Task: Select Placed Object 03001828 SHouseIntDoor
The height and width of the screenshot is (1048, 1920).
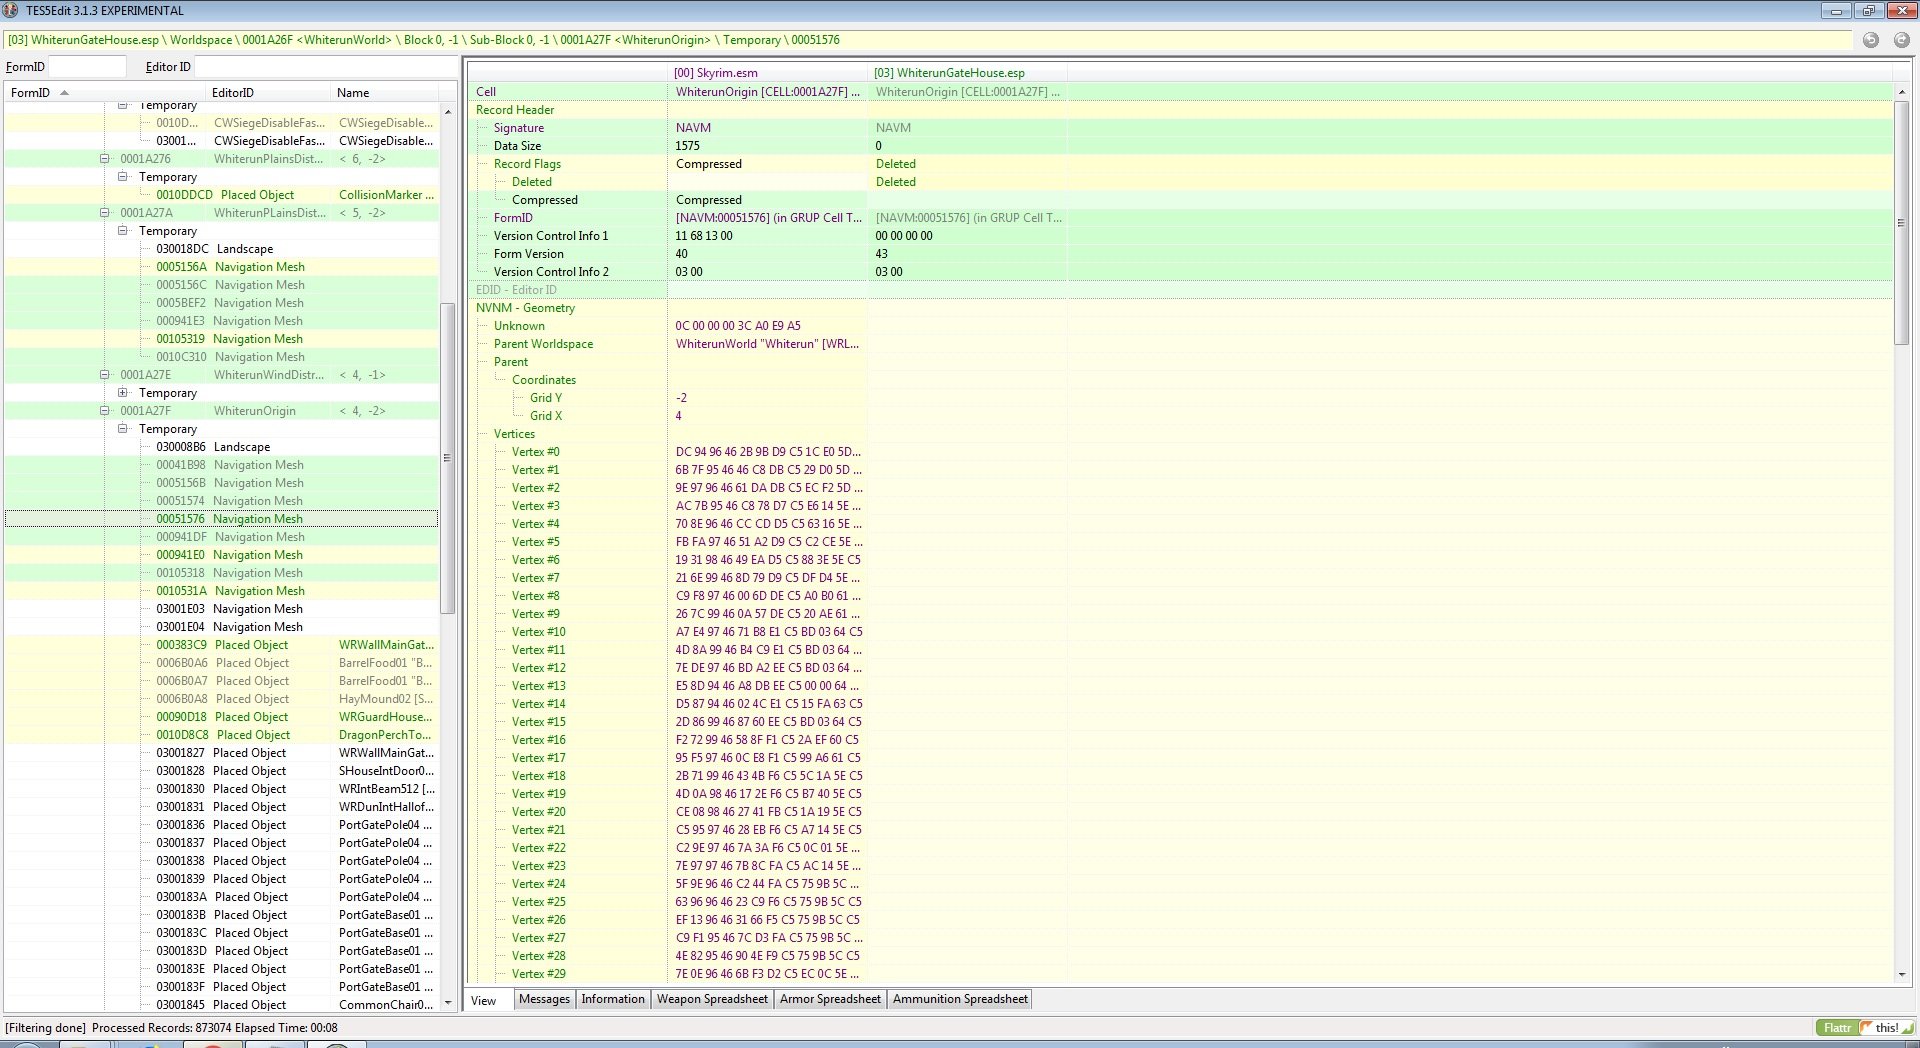Action: point(221,771)
